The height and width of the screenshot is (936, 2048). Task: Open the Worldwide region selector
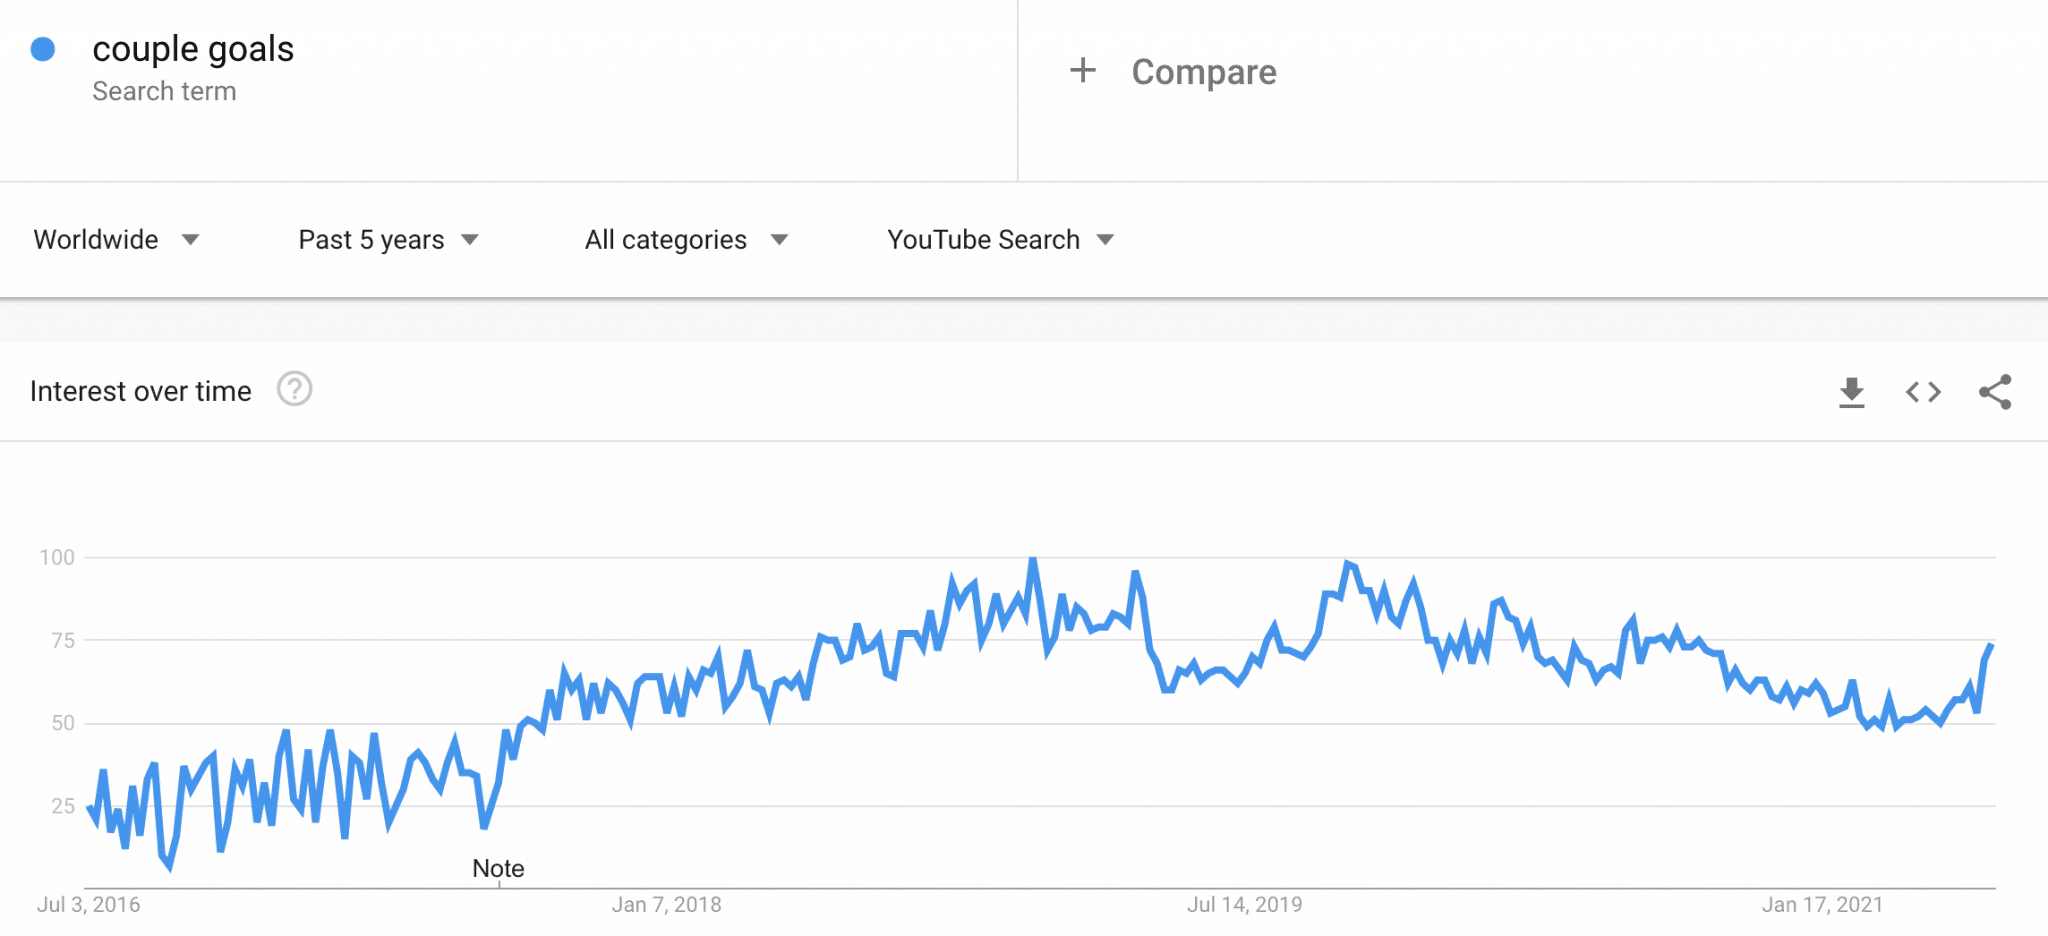coord(96,240)
